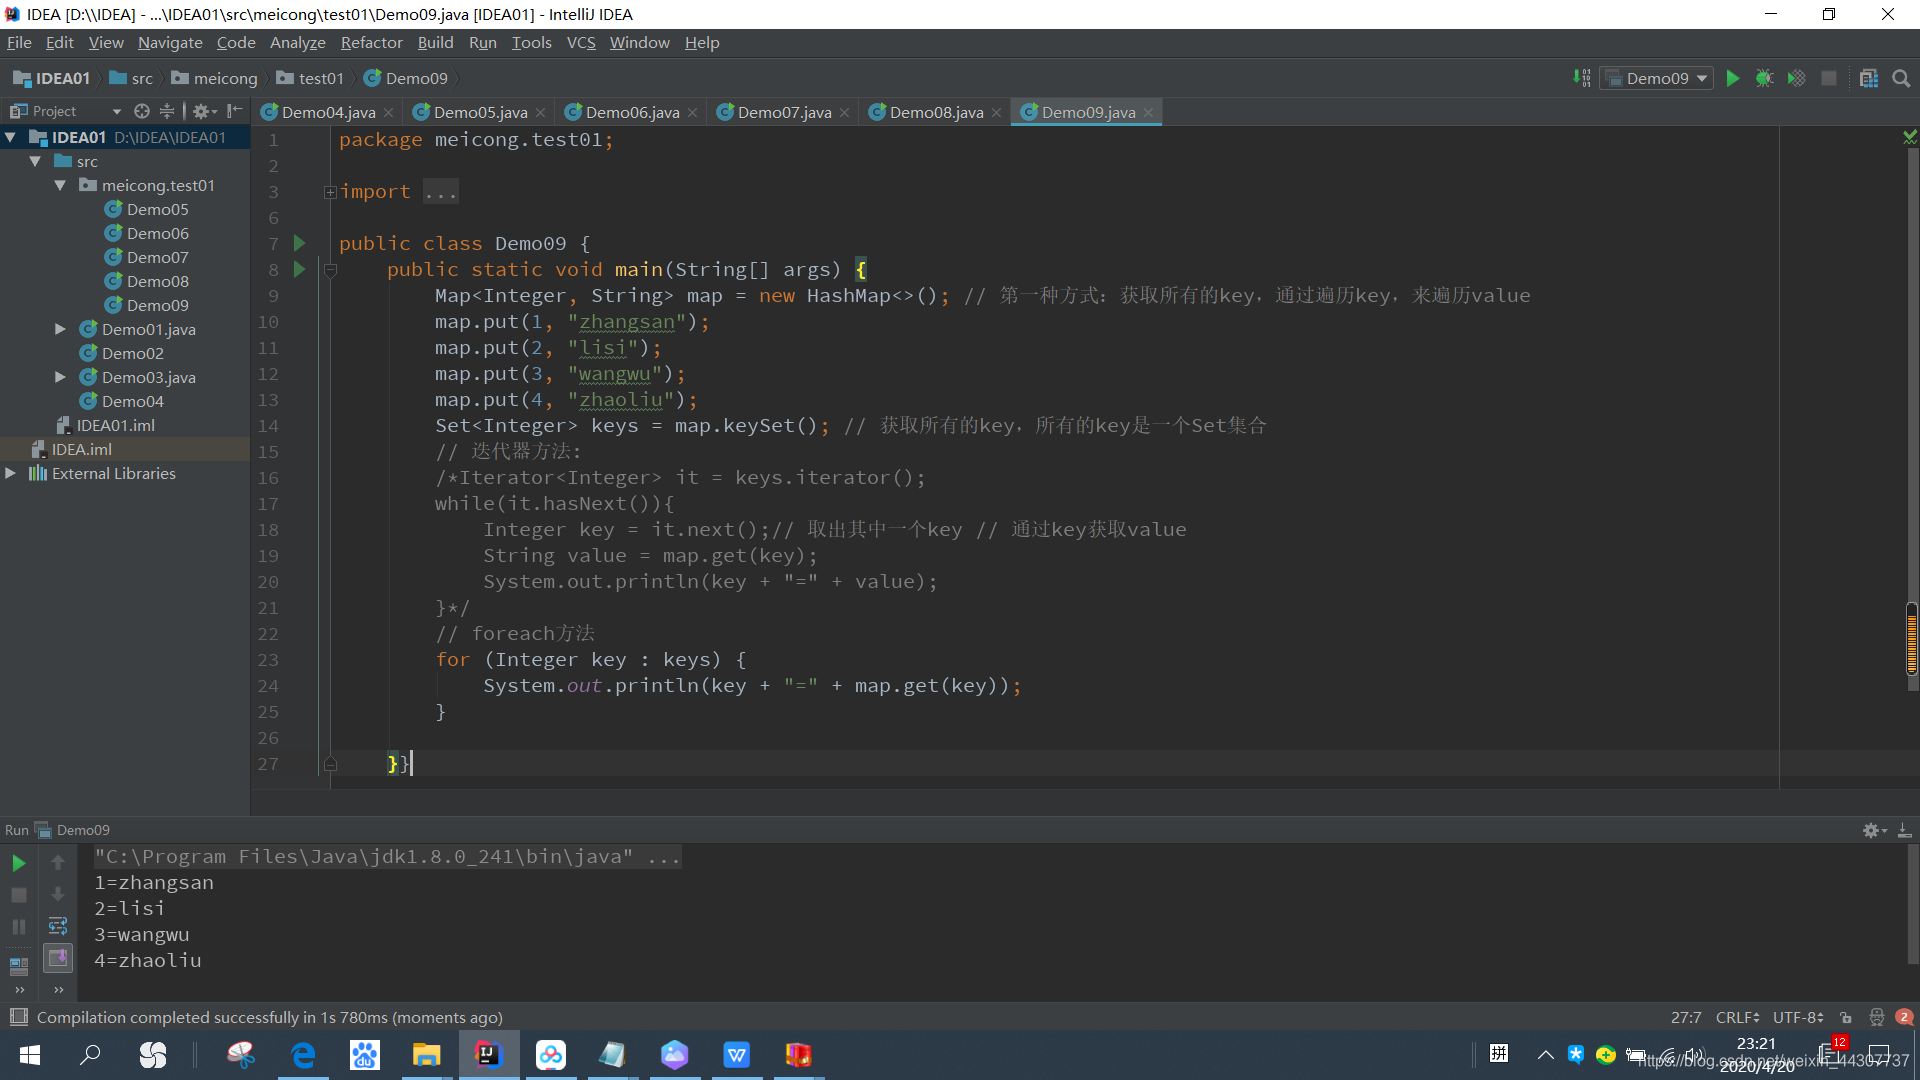Open the Refactor menu
The width and height of the screenshot is (1920, 1080).
tap(371, 42)
